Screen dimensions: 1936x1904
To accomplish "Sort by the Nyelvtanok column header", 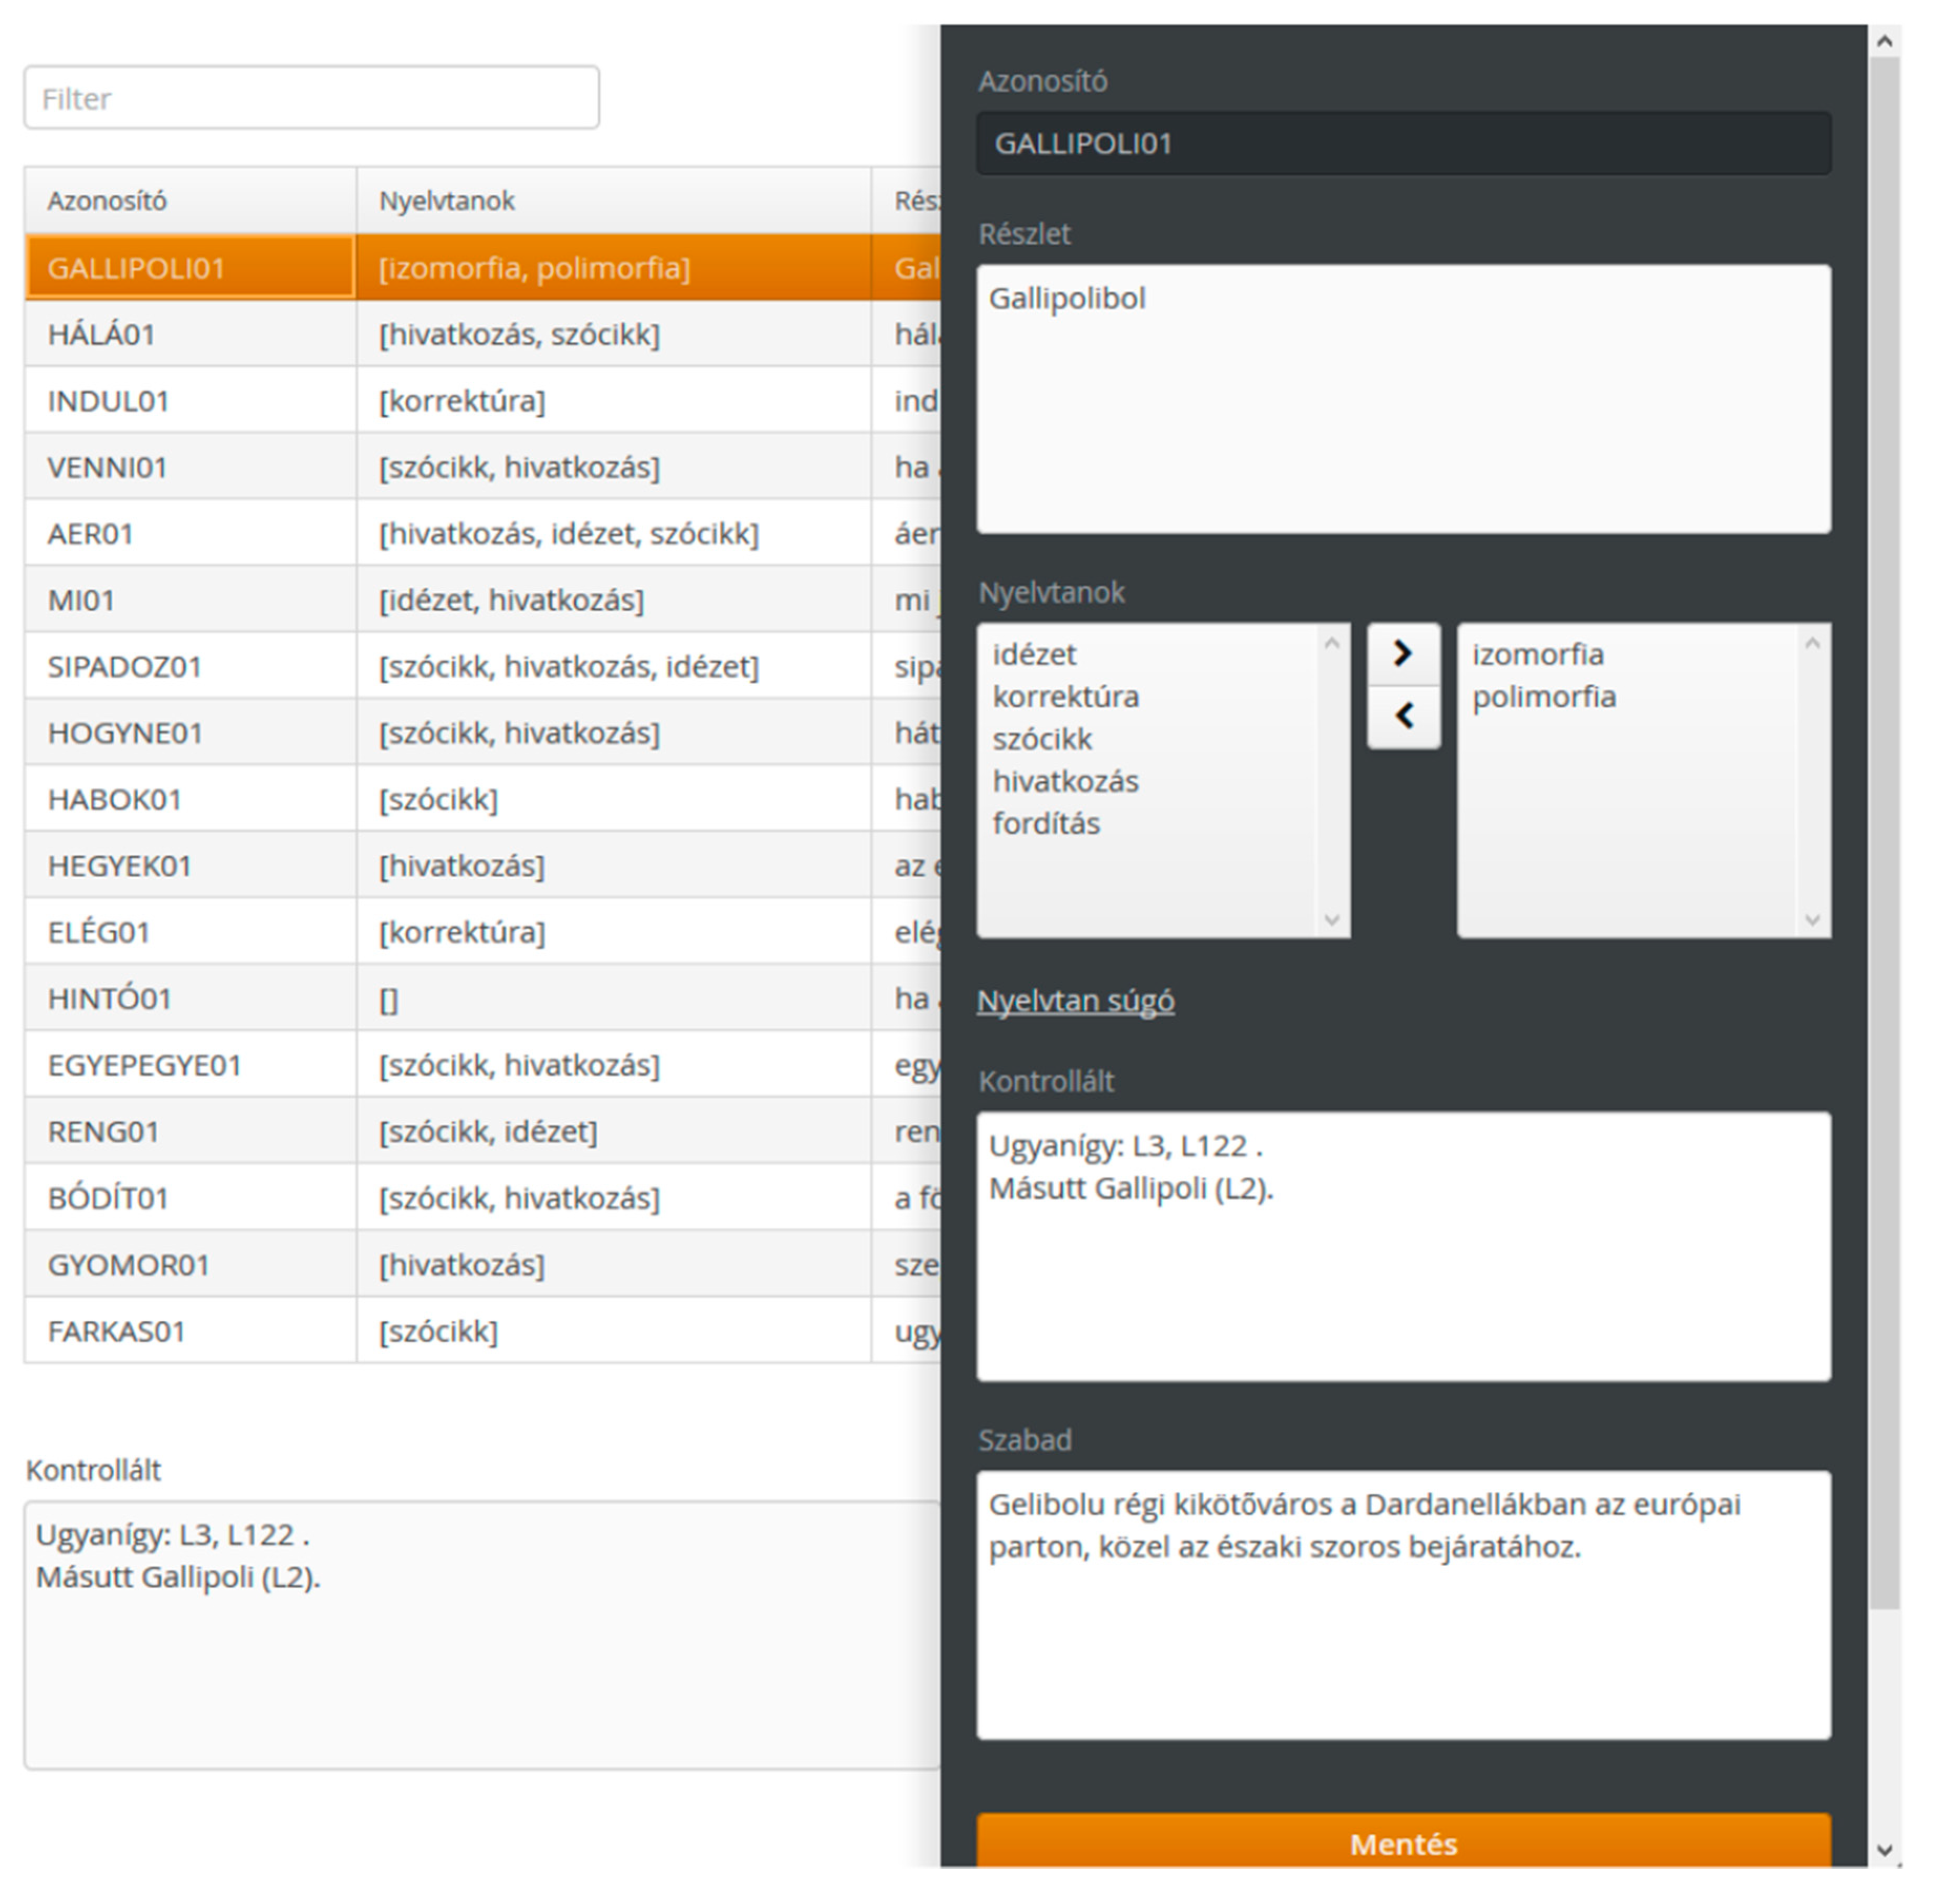I will coord(446,201).
